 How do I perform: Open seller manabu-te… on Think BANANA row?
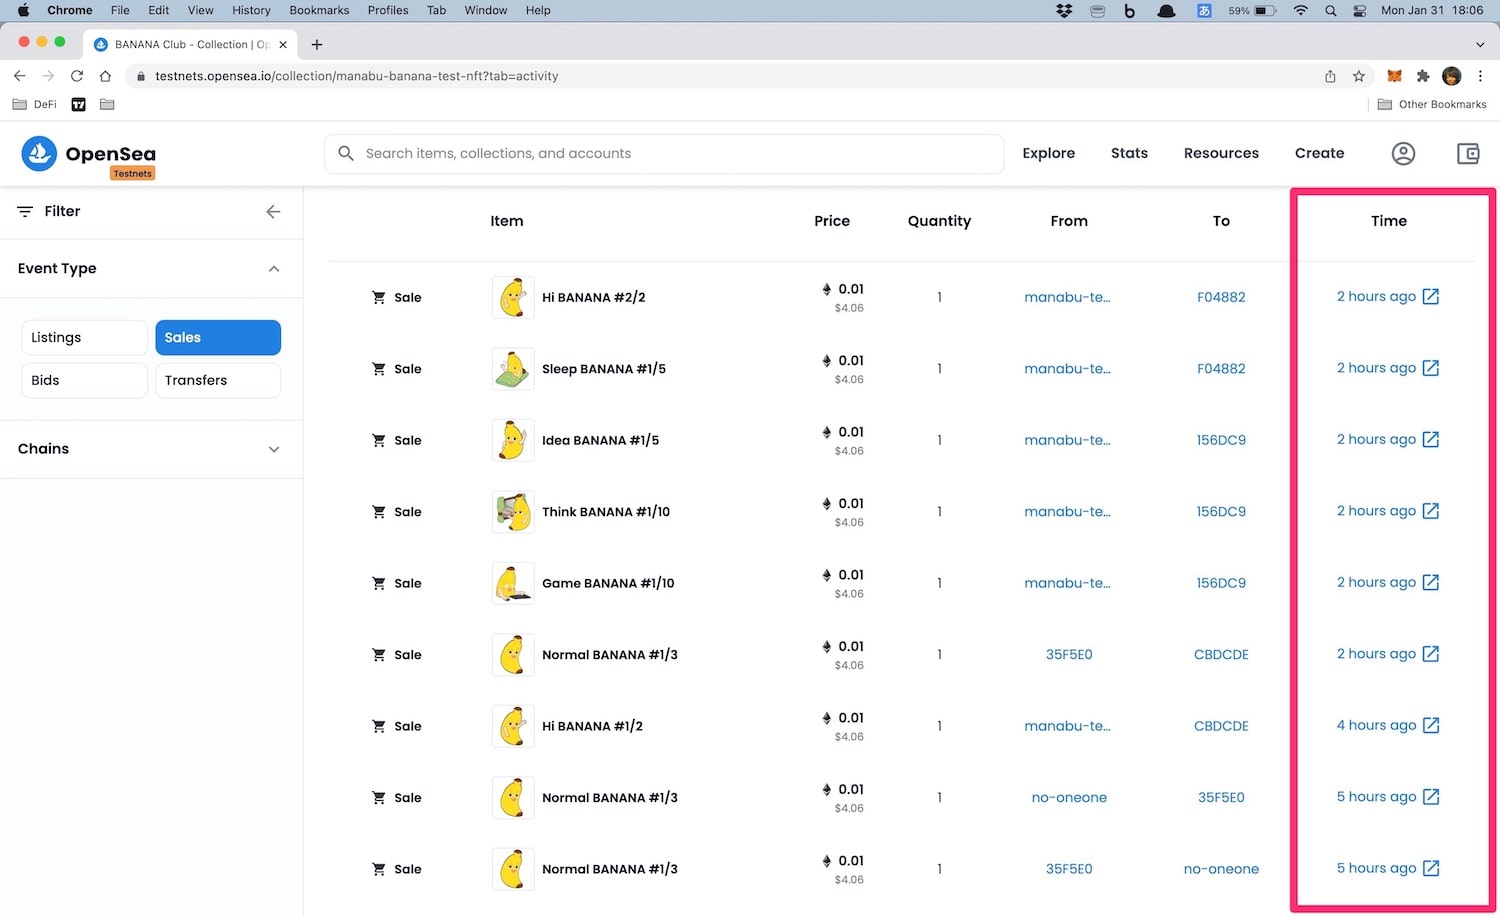click(1067, 511)
